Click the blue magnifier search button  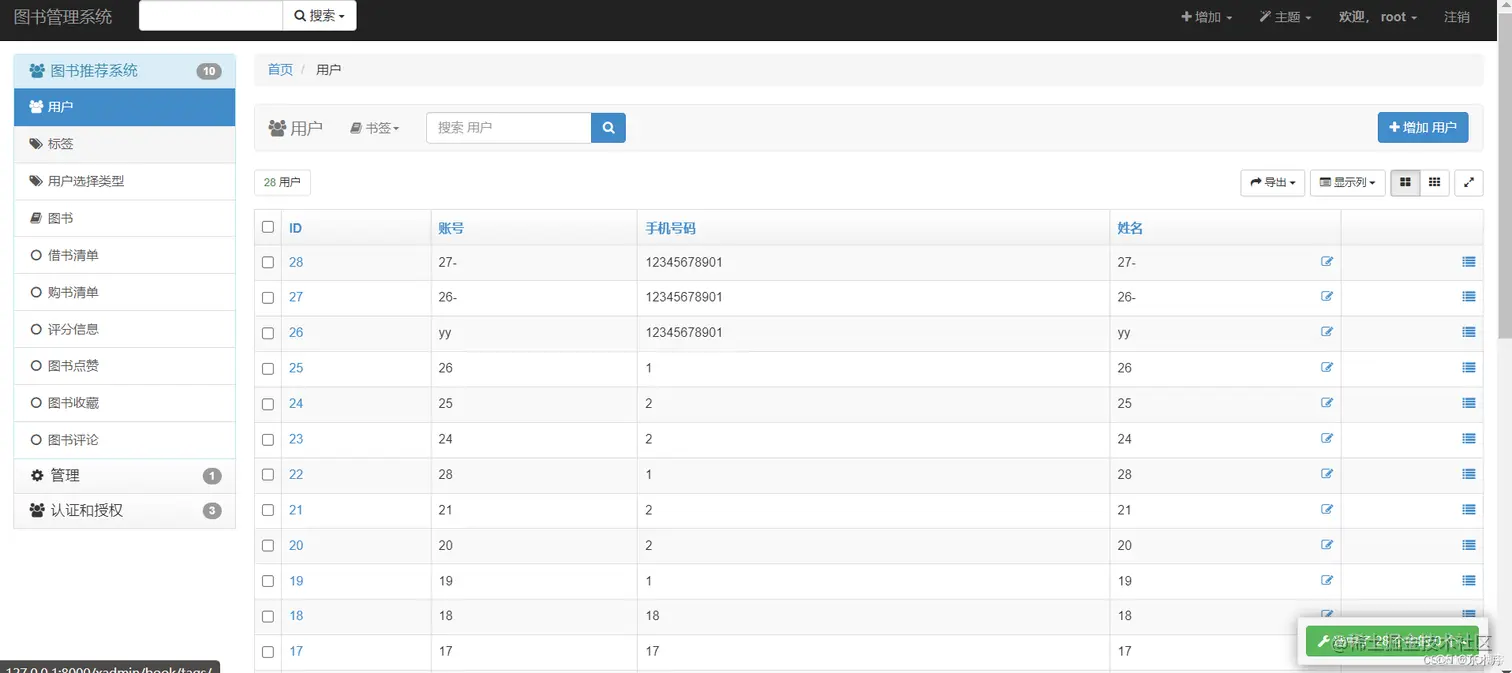click(608, 128)
